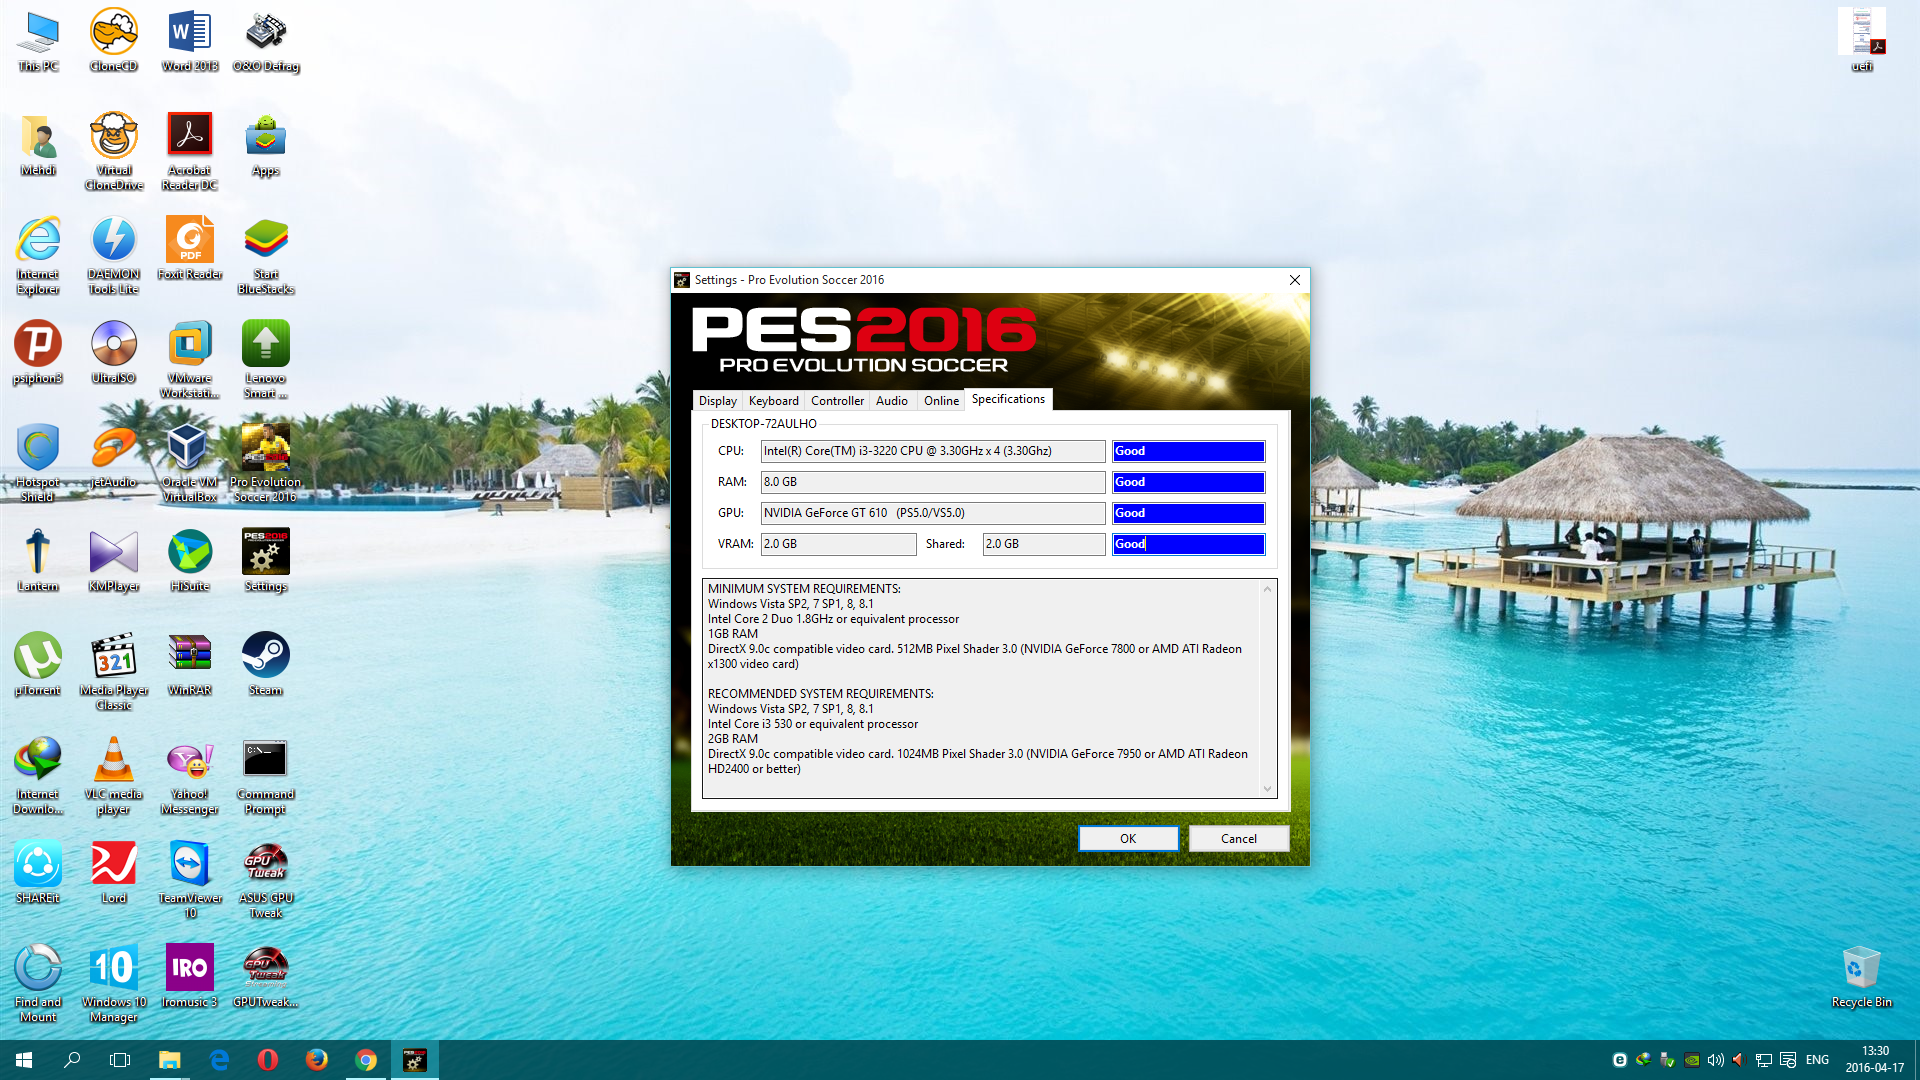Click the Shared memory 2.0 GB field
Screen dimensions: 1920x1080
[1043, 544]
